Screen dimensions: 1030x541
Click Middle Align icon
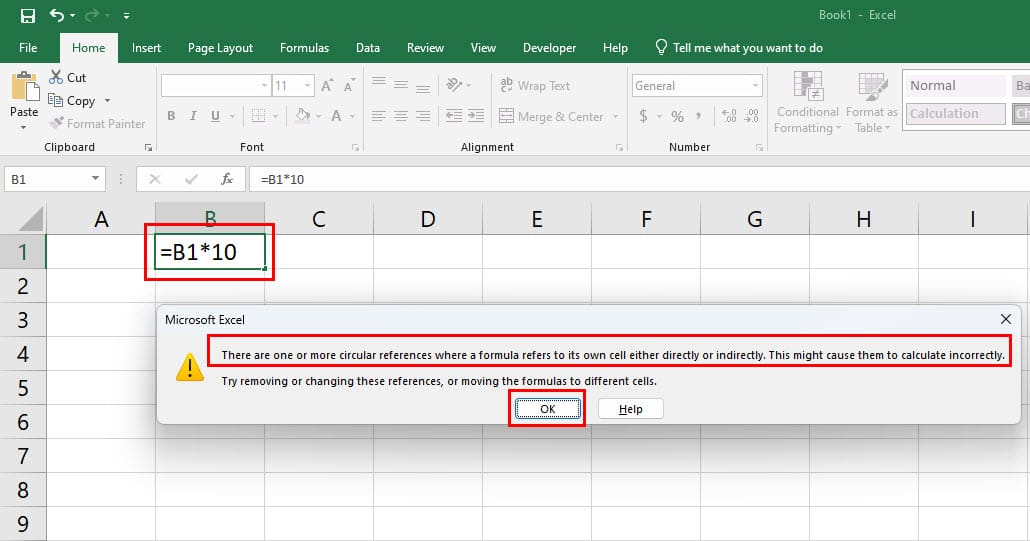pos(401,83)
